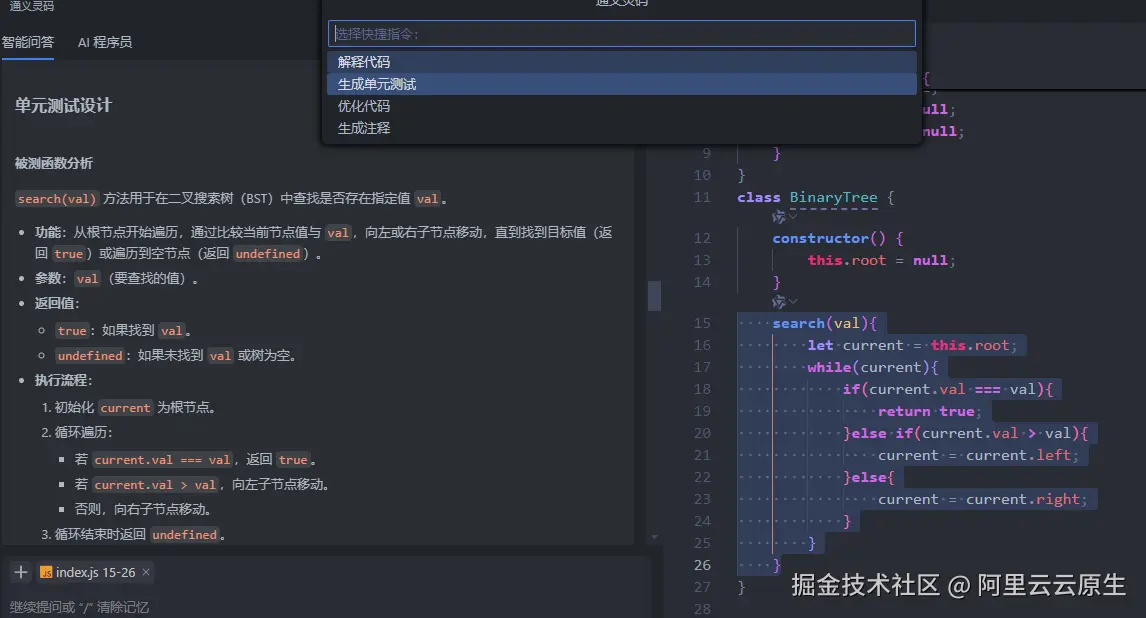Switch to 智能问答 tab
Image resolution: width=1146 pixels, height=618 pixels.
coord(28,42)
